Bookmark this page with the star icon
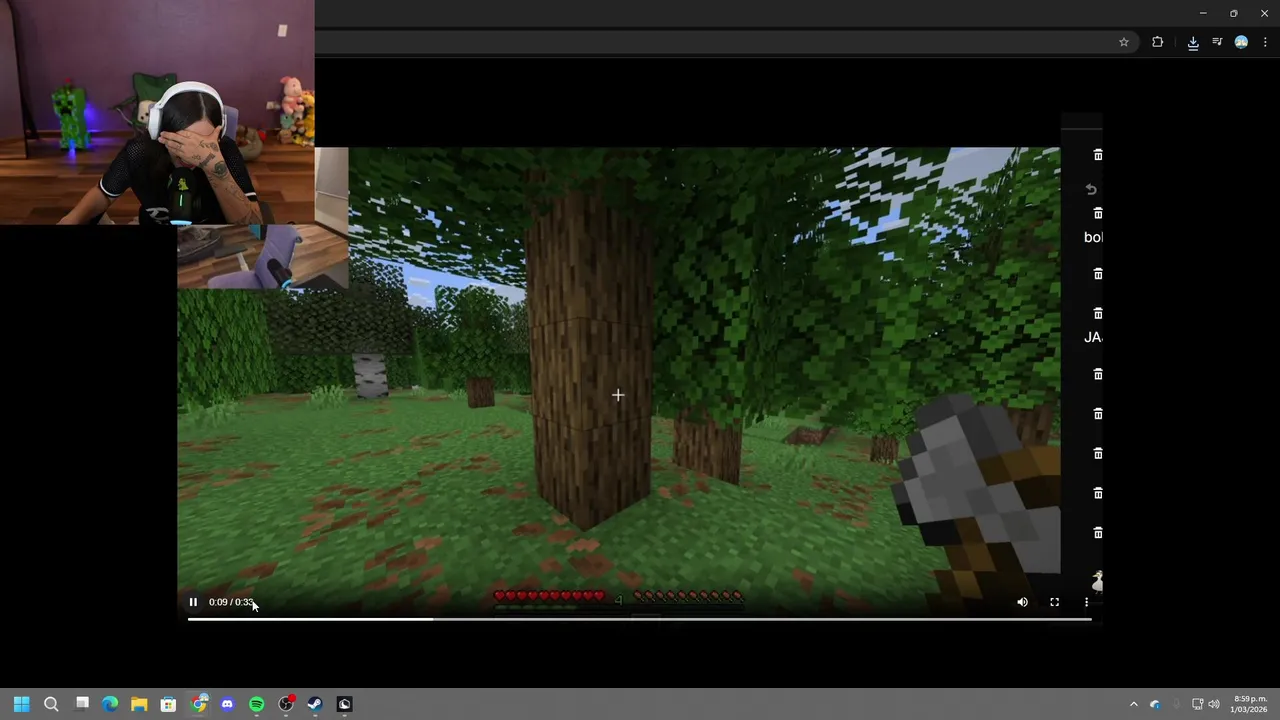The width and height of the screenshot is (1280, 720). 1124,42
